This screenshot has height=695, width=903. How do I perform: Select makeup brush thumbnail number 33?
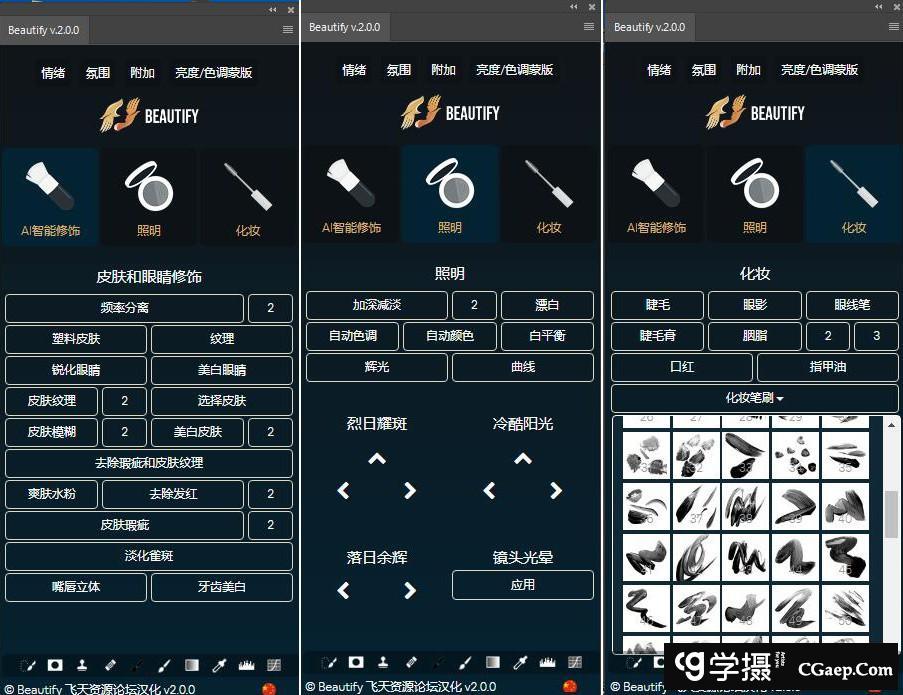pos(745,455)
